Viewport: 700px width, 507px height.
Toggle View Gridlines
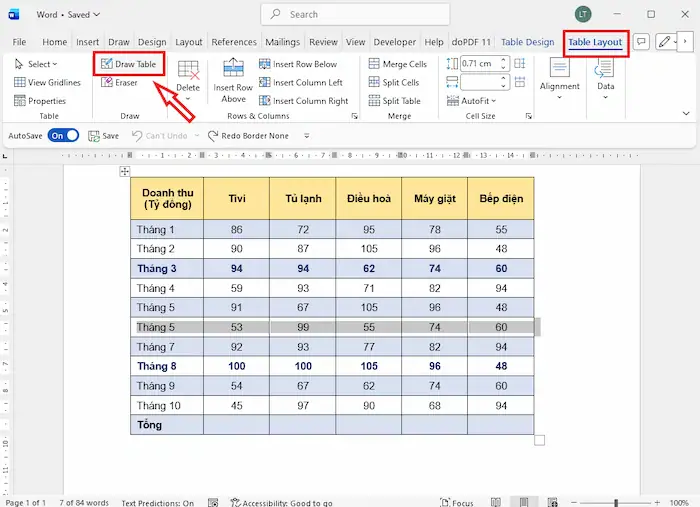(x=47, y=83)
